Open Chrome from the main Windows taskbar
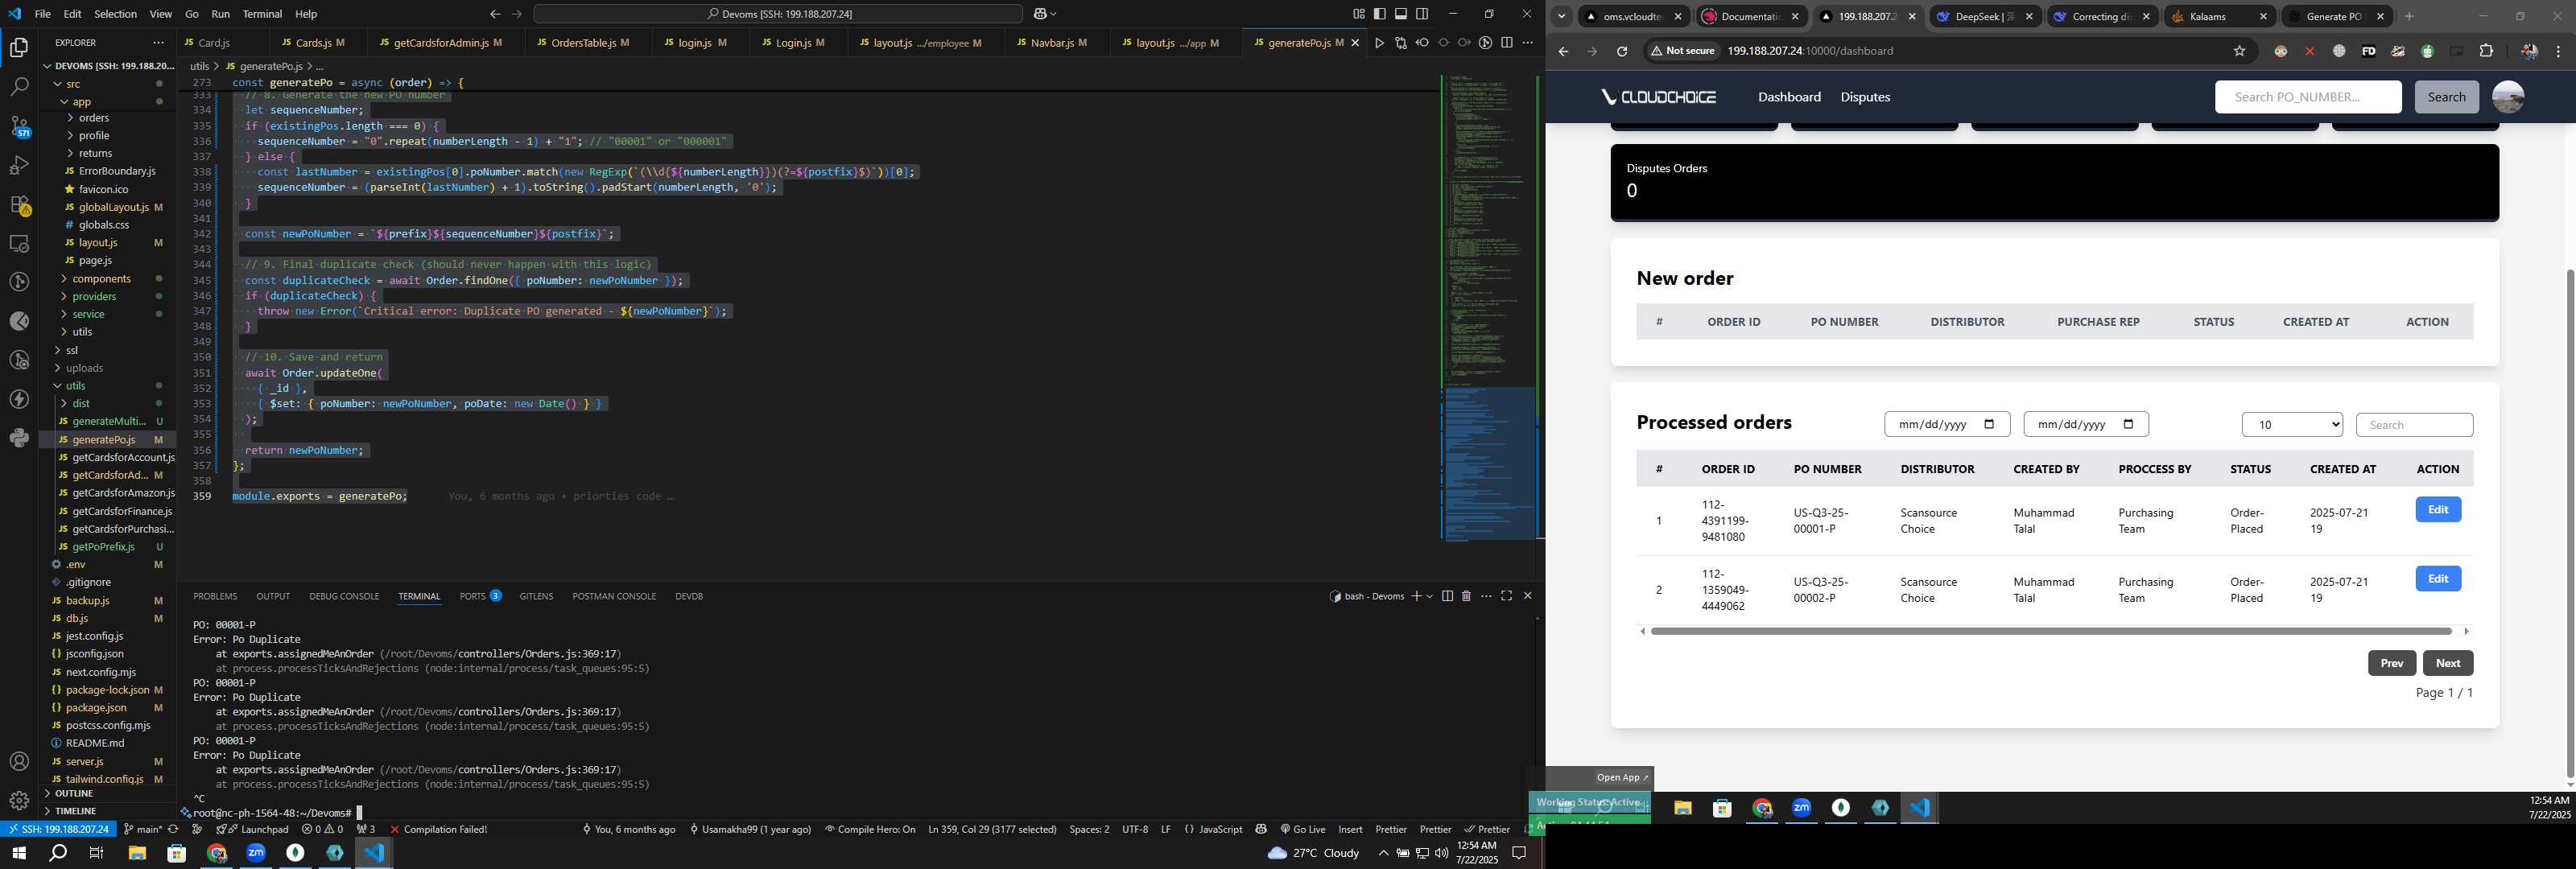Image resolution: width=2576 pixels, height=869 pixels. pyautogui.click(x=217, y=853)
